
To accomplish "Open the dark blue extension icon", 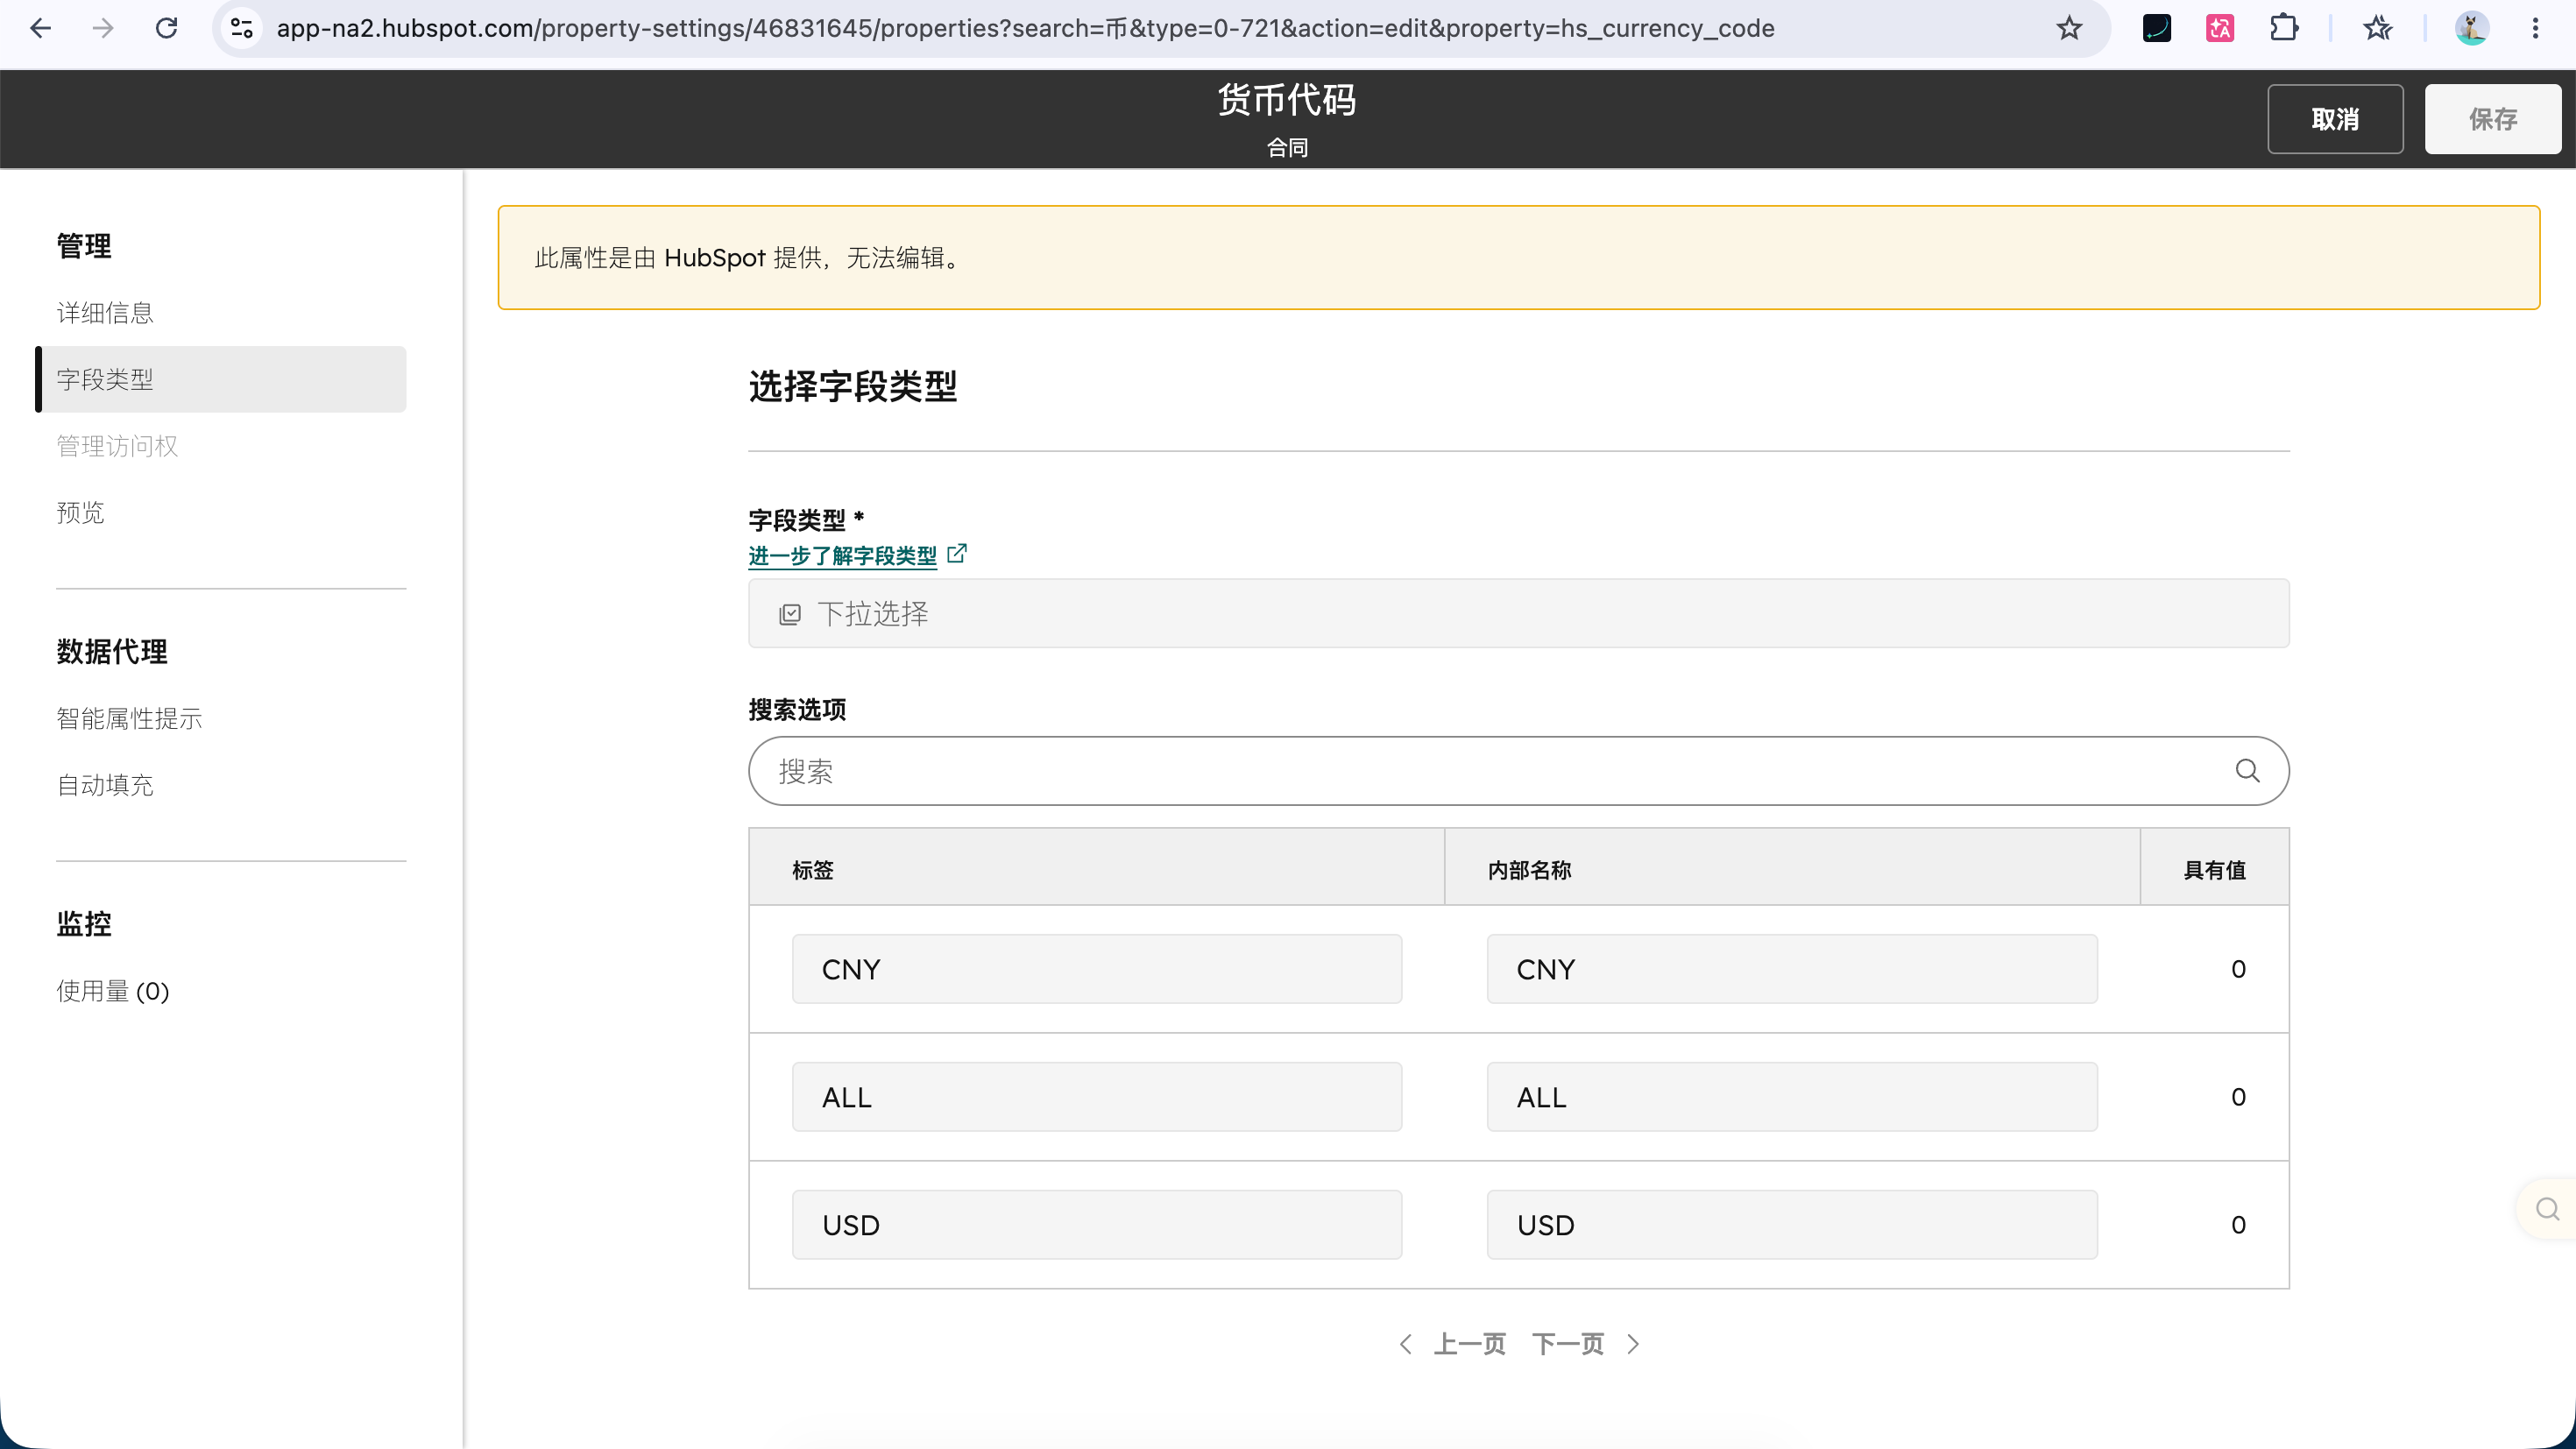I will point(2157,28).
